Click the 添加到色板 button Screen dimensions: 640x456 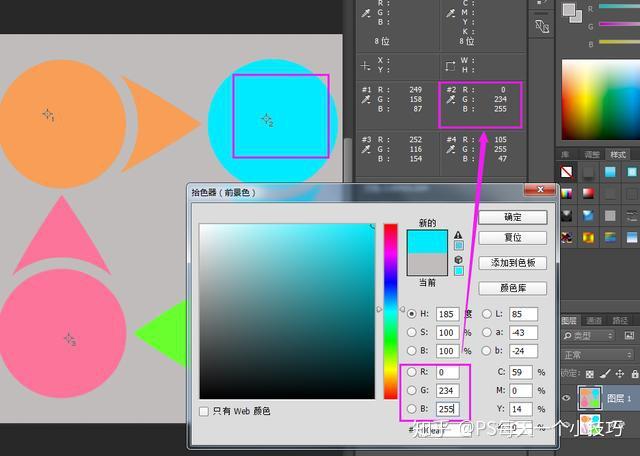513,262
